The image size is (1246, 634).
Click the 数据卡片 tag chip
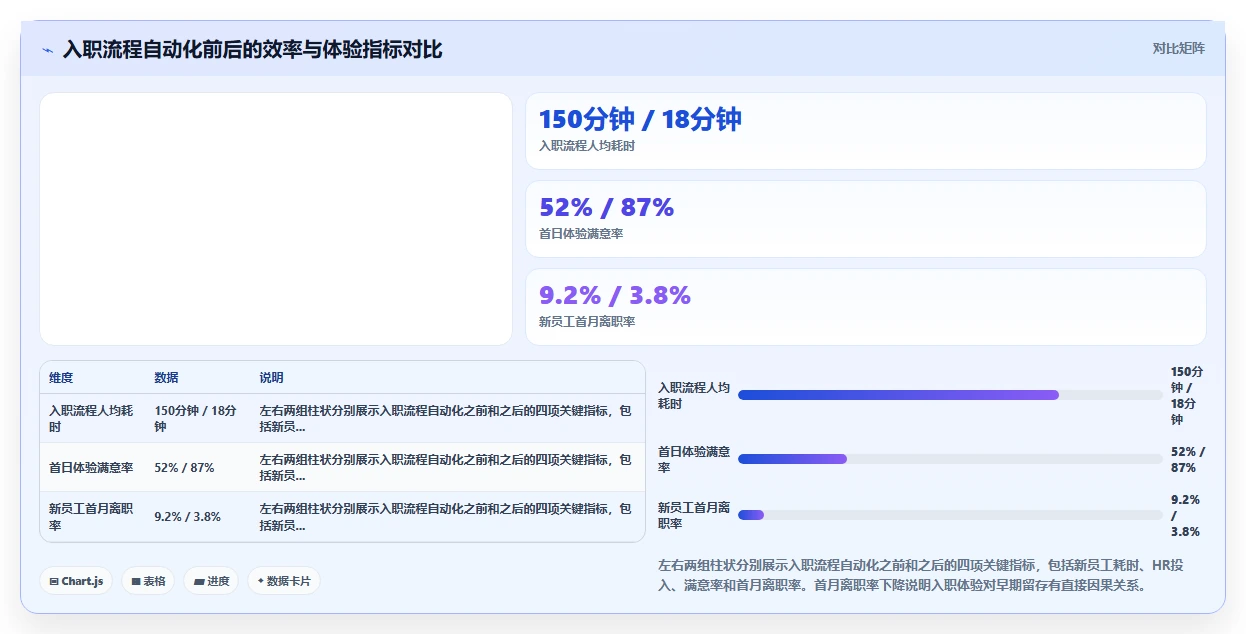click(284, 581)
